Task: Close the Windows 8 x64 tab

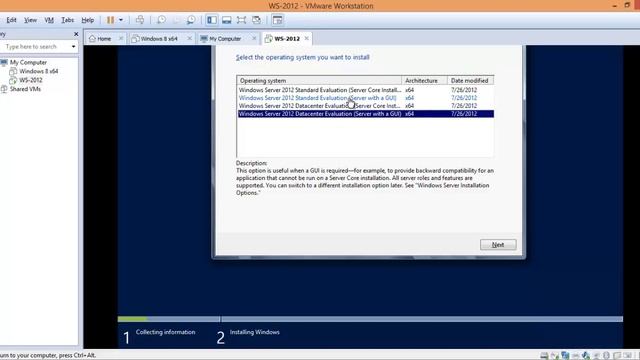Action: (x=189, y=38)
